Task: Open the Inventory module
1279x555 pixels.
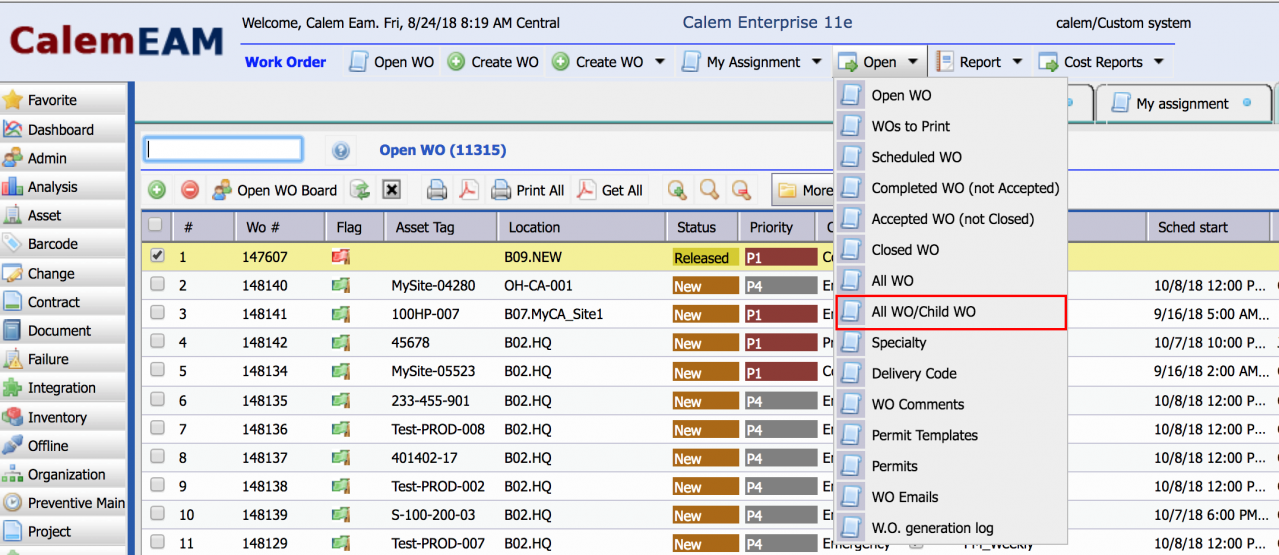Action: [x=64, y=417]
